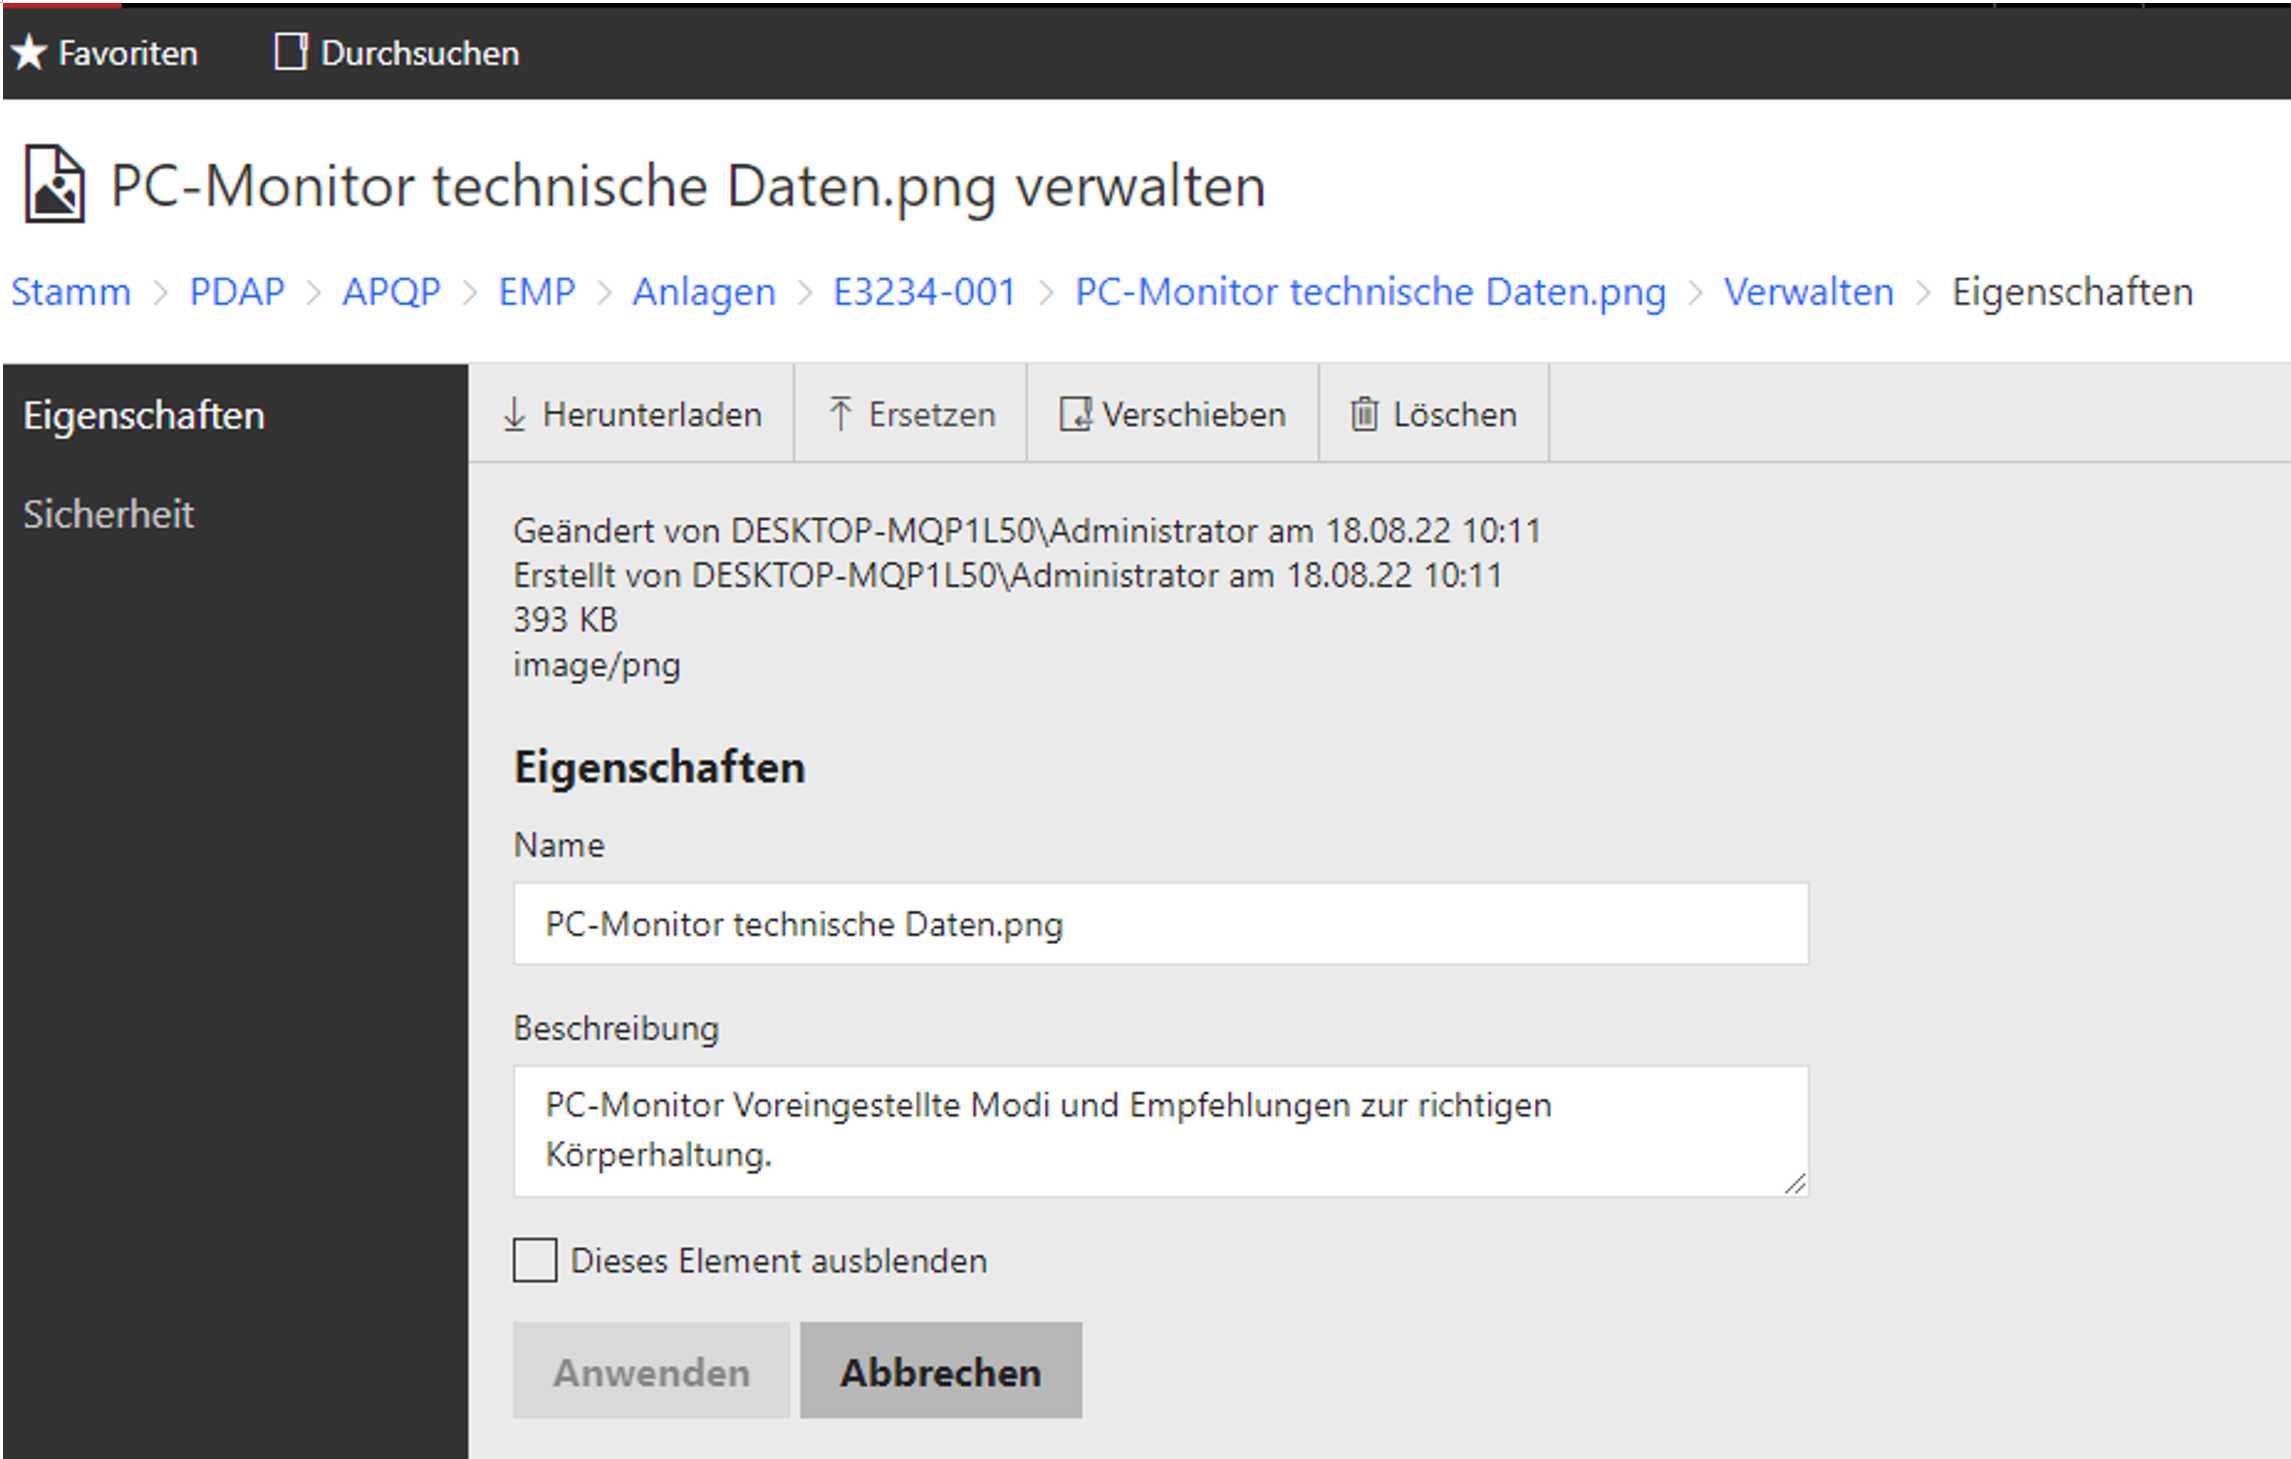The image size is (2291, 1459).
Task: Click the Beschreibung textarea resize handle
Action: 1795,1183
